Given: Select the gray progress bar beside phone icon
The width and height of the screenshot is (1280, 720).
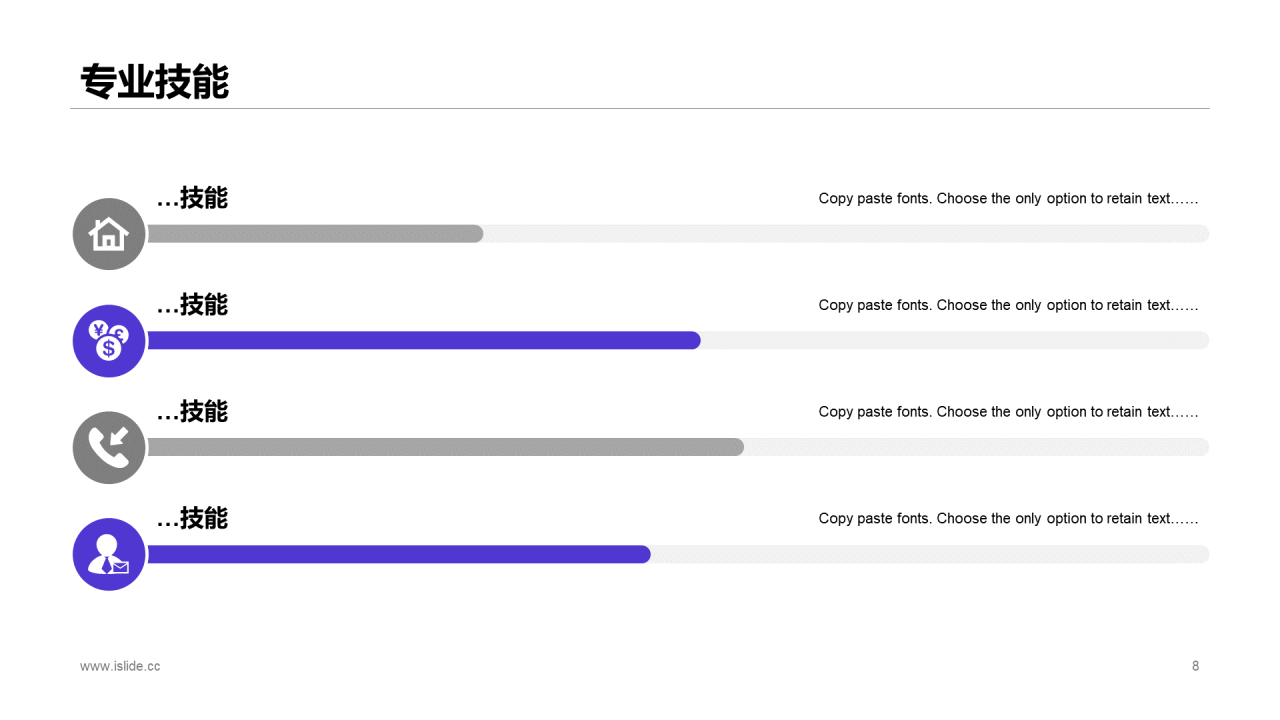Looking at the screenshot, I should (445, 447).
